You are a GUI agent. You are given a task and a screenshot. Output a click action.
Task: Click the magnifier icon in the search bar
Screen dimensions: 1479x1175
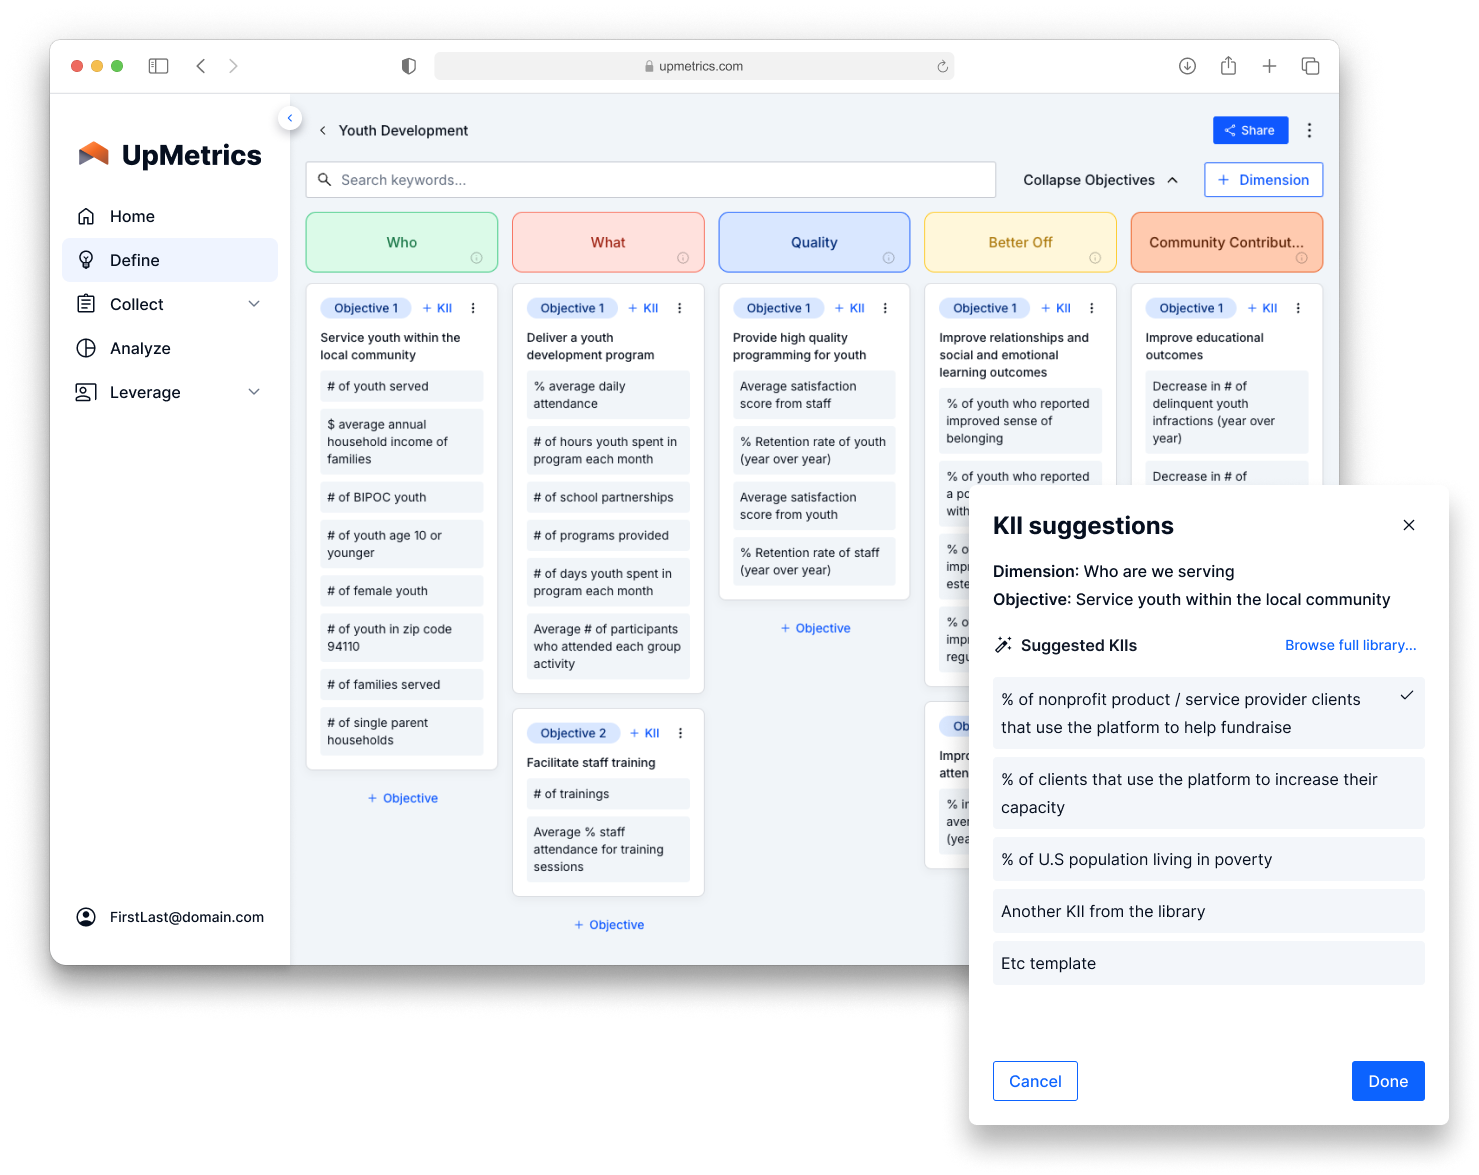pyautogui.click(x=325, y=179)
